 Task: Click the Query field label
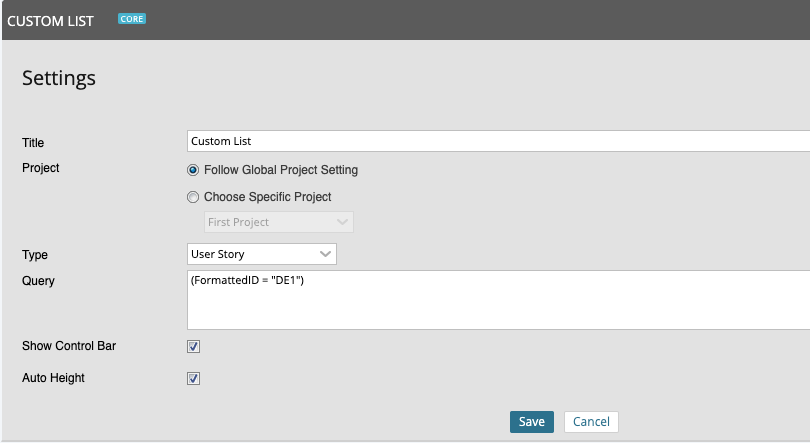pyautogui.click(x=38, y=281)
